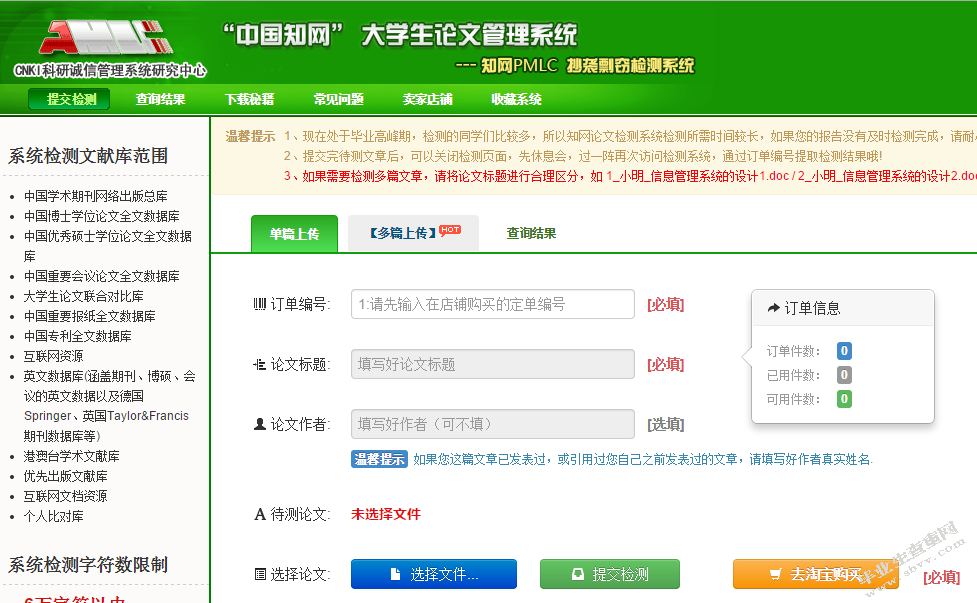Viewport: 977px width, 603px height.
Task: Click 中国优秀硕士学位论文全文数据库 list item
Action: [108, 246]
